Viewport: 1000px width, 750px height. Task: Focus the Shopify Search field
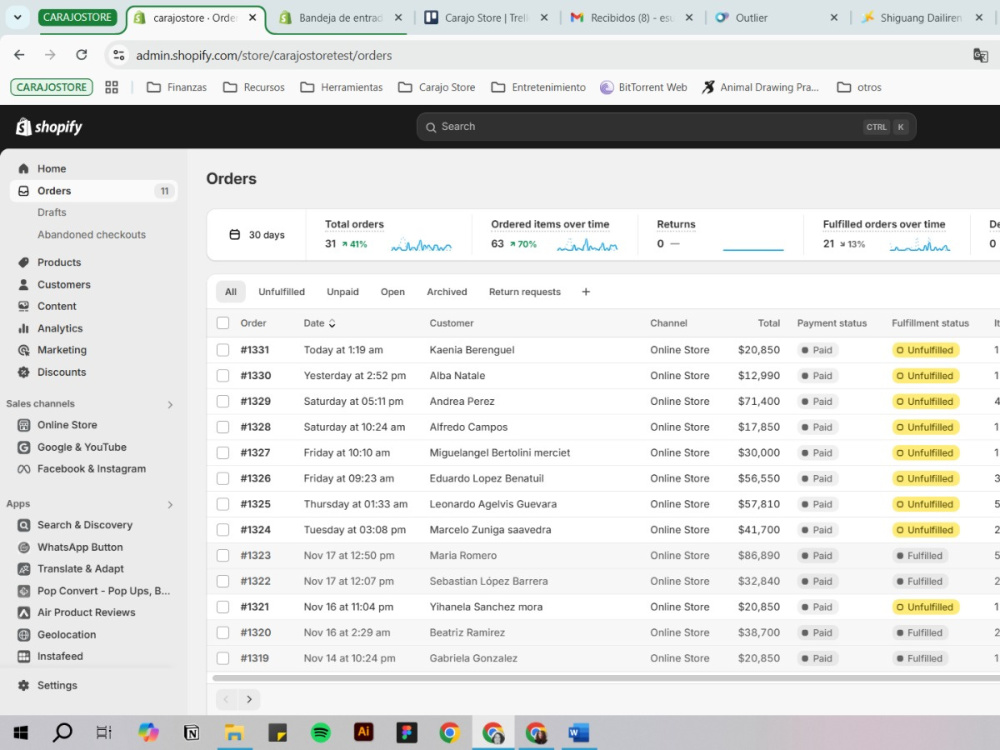666,126
